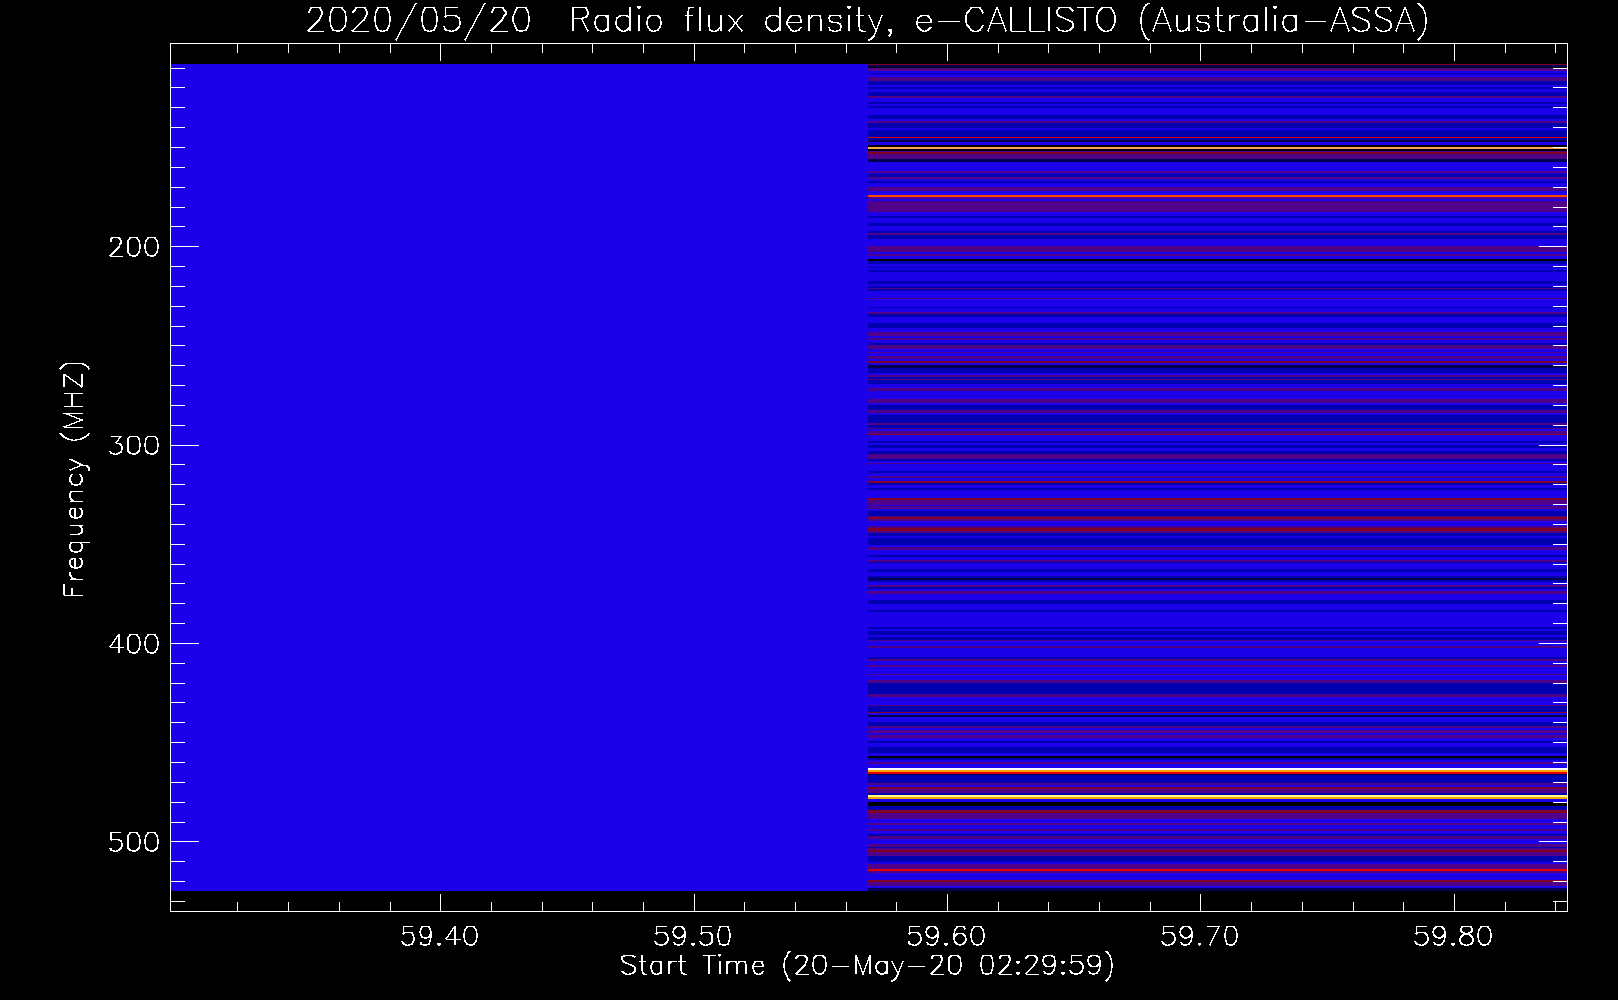Viewport: 1618px width, 1000px height.
Task: Click the 400 frequency tick label
Action: (133, 644)
